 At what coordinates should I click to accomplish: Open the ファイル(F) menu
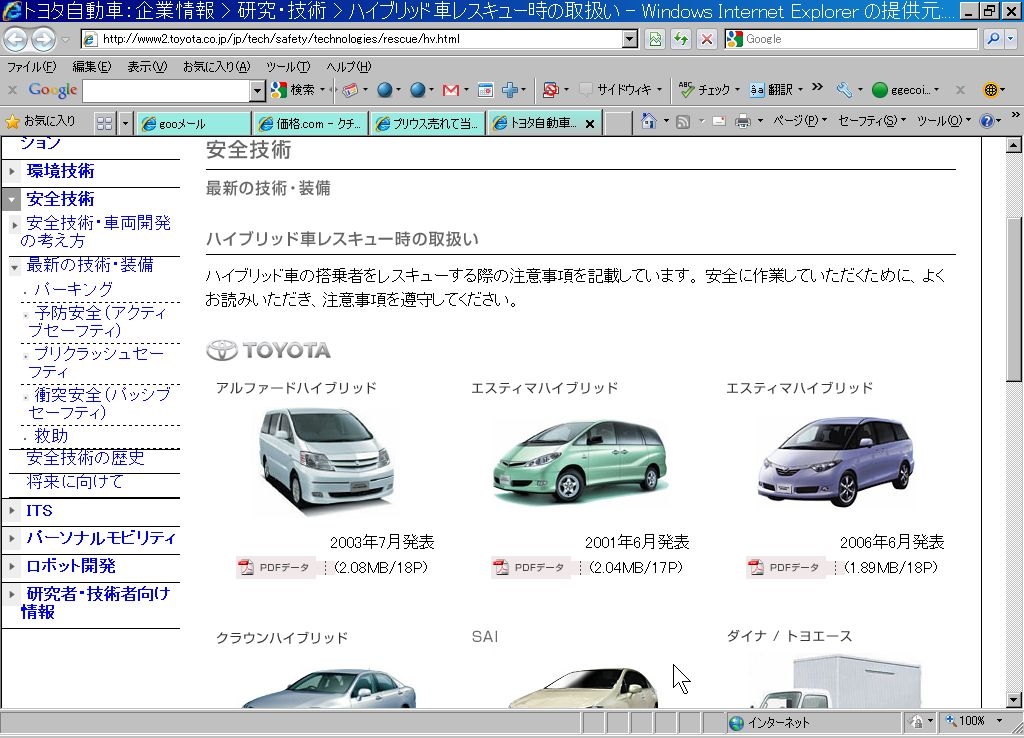31,67
